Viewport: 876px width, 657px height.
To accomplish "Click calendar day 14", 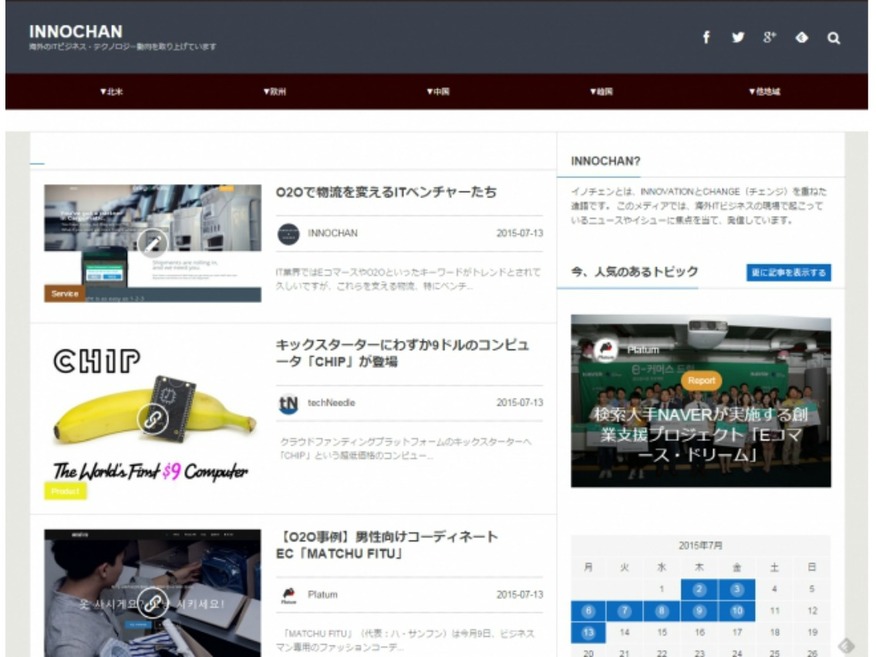I will click(624, 633).
